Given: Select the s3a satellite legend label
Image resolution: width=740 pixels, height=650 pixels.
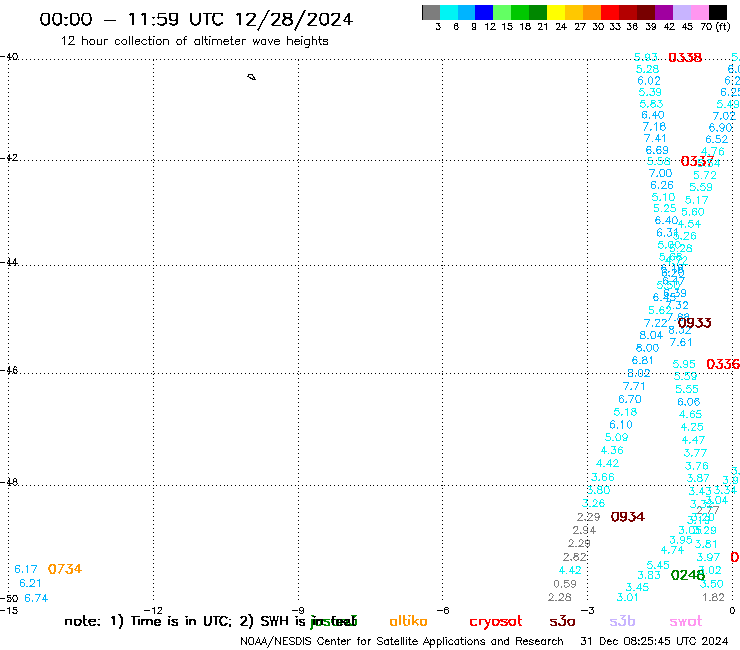Looking at the screenshot, I should 562,622.
